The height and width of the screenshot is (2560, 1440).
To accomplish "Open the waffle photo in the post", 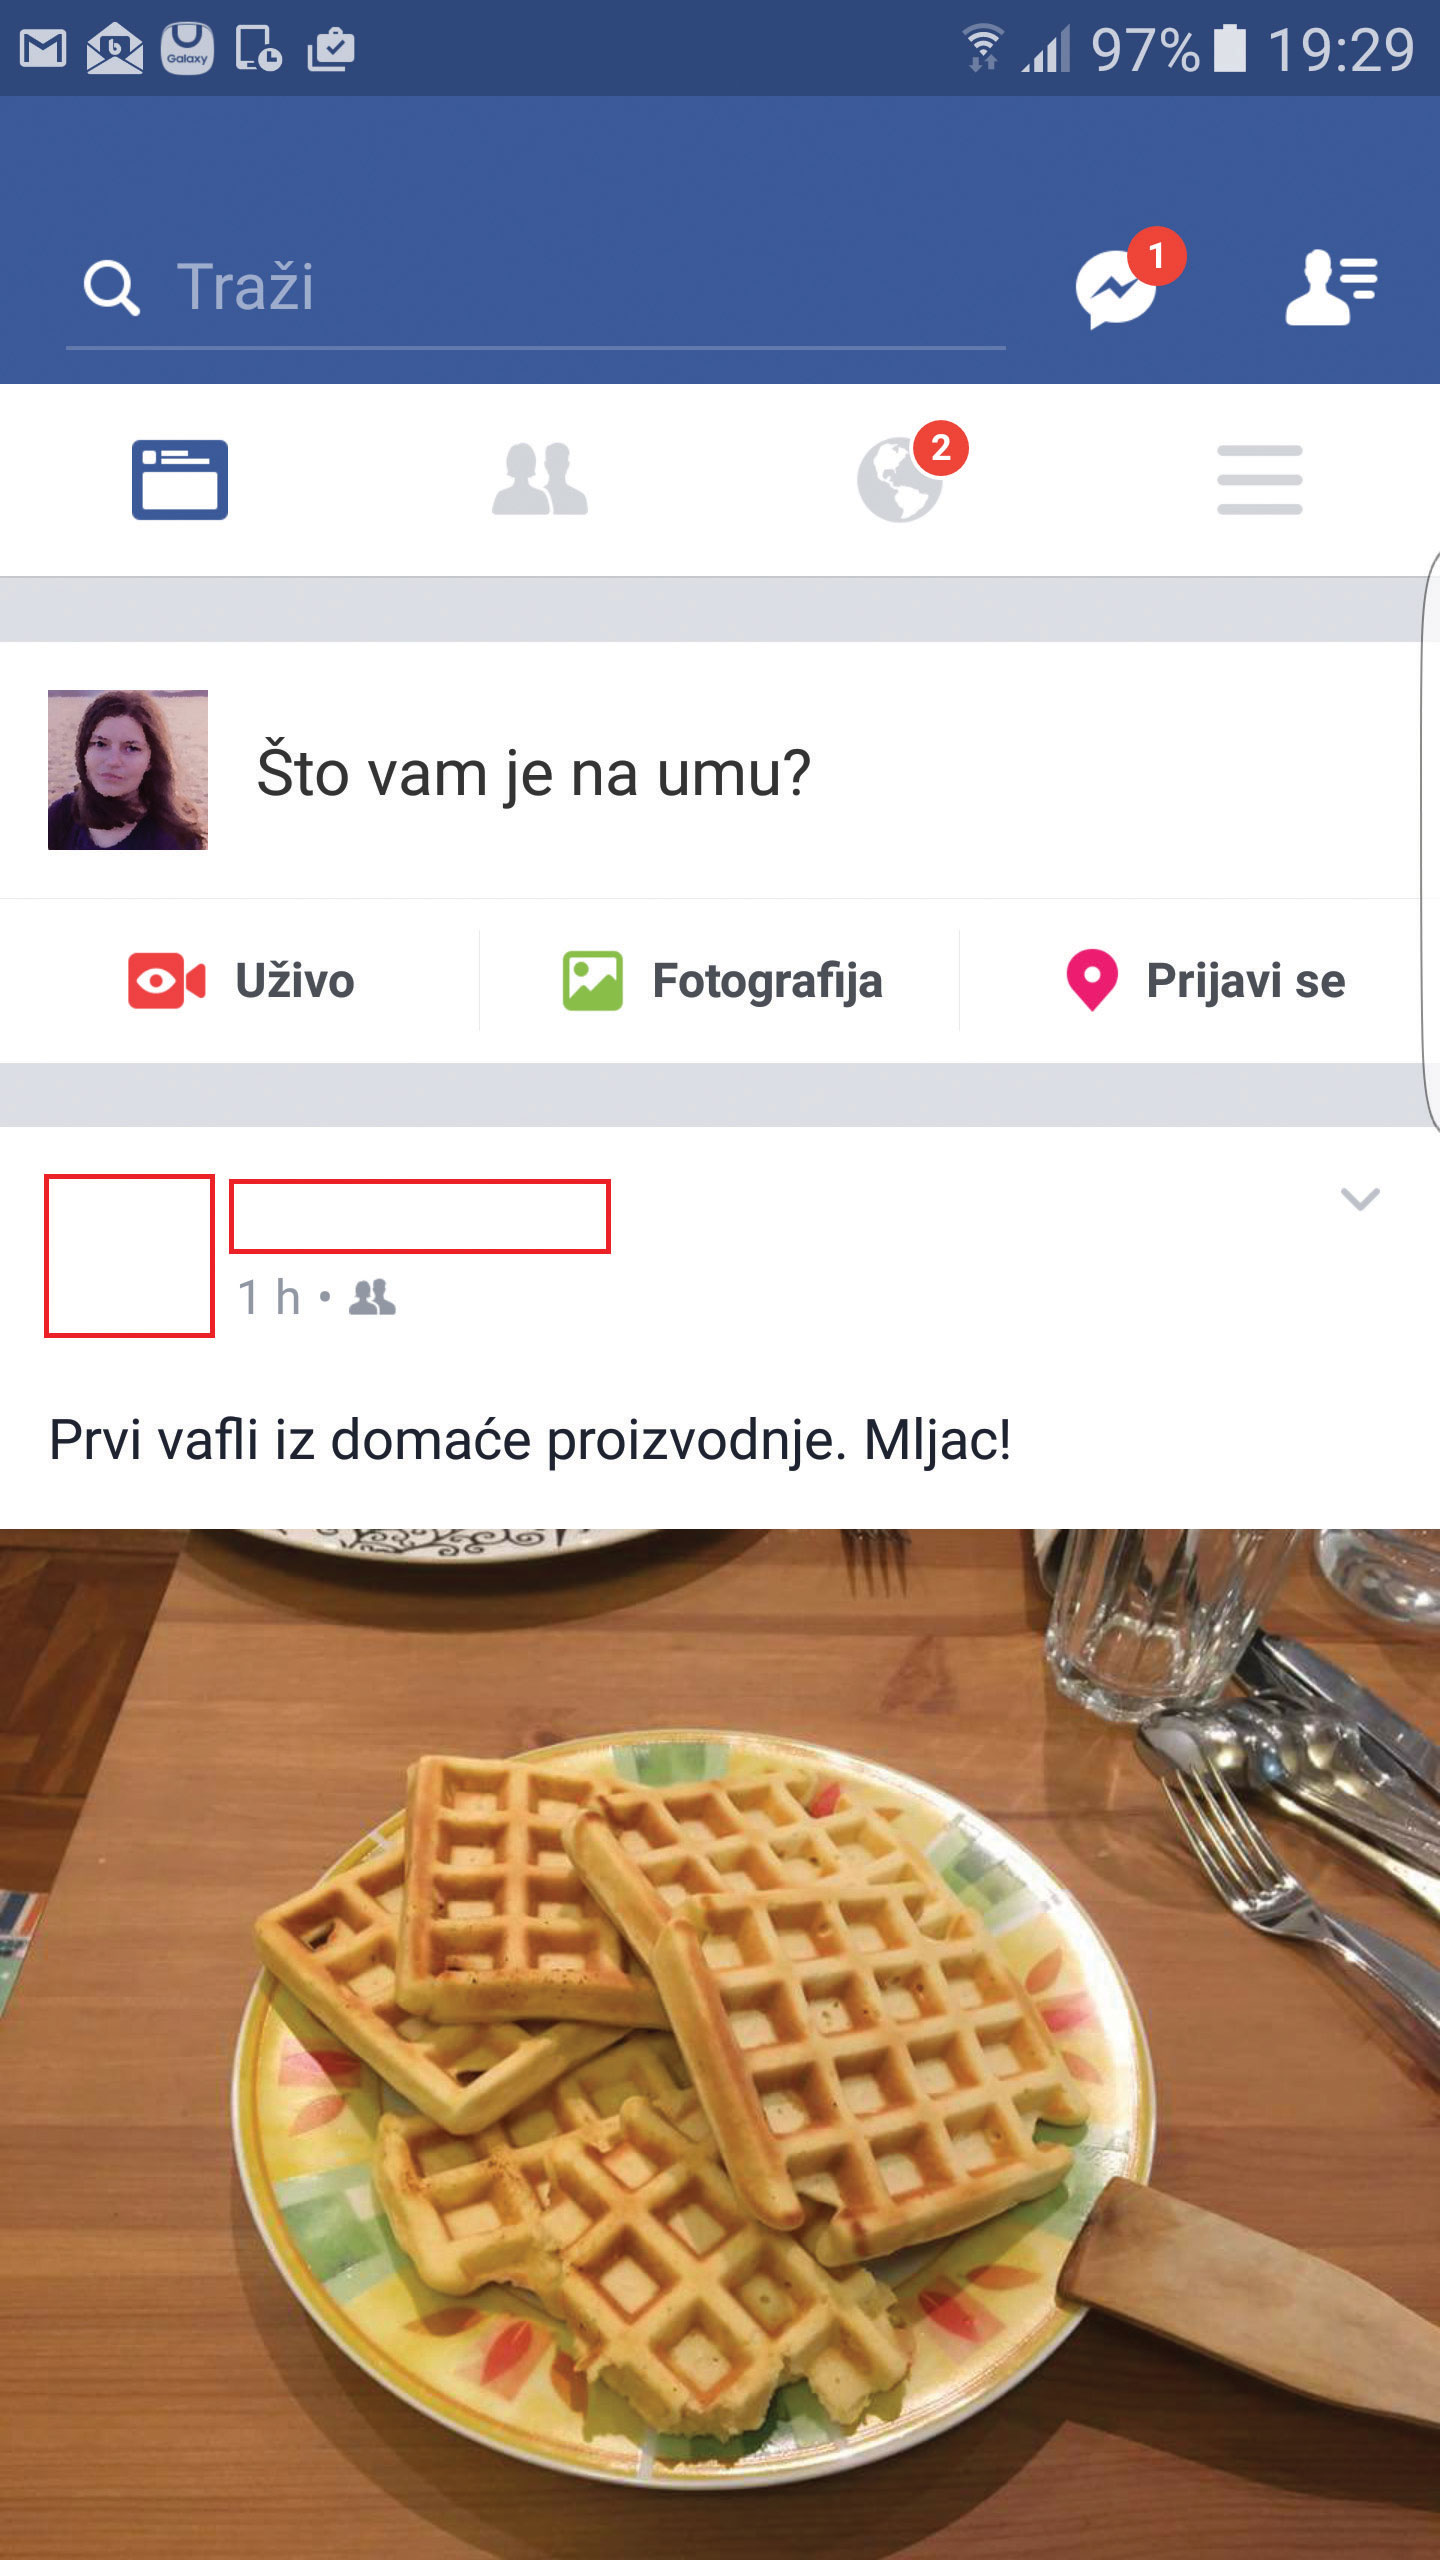I will pyautogui.click(x=720, y=2044).
